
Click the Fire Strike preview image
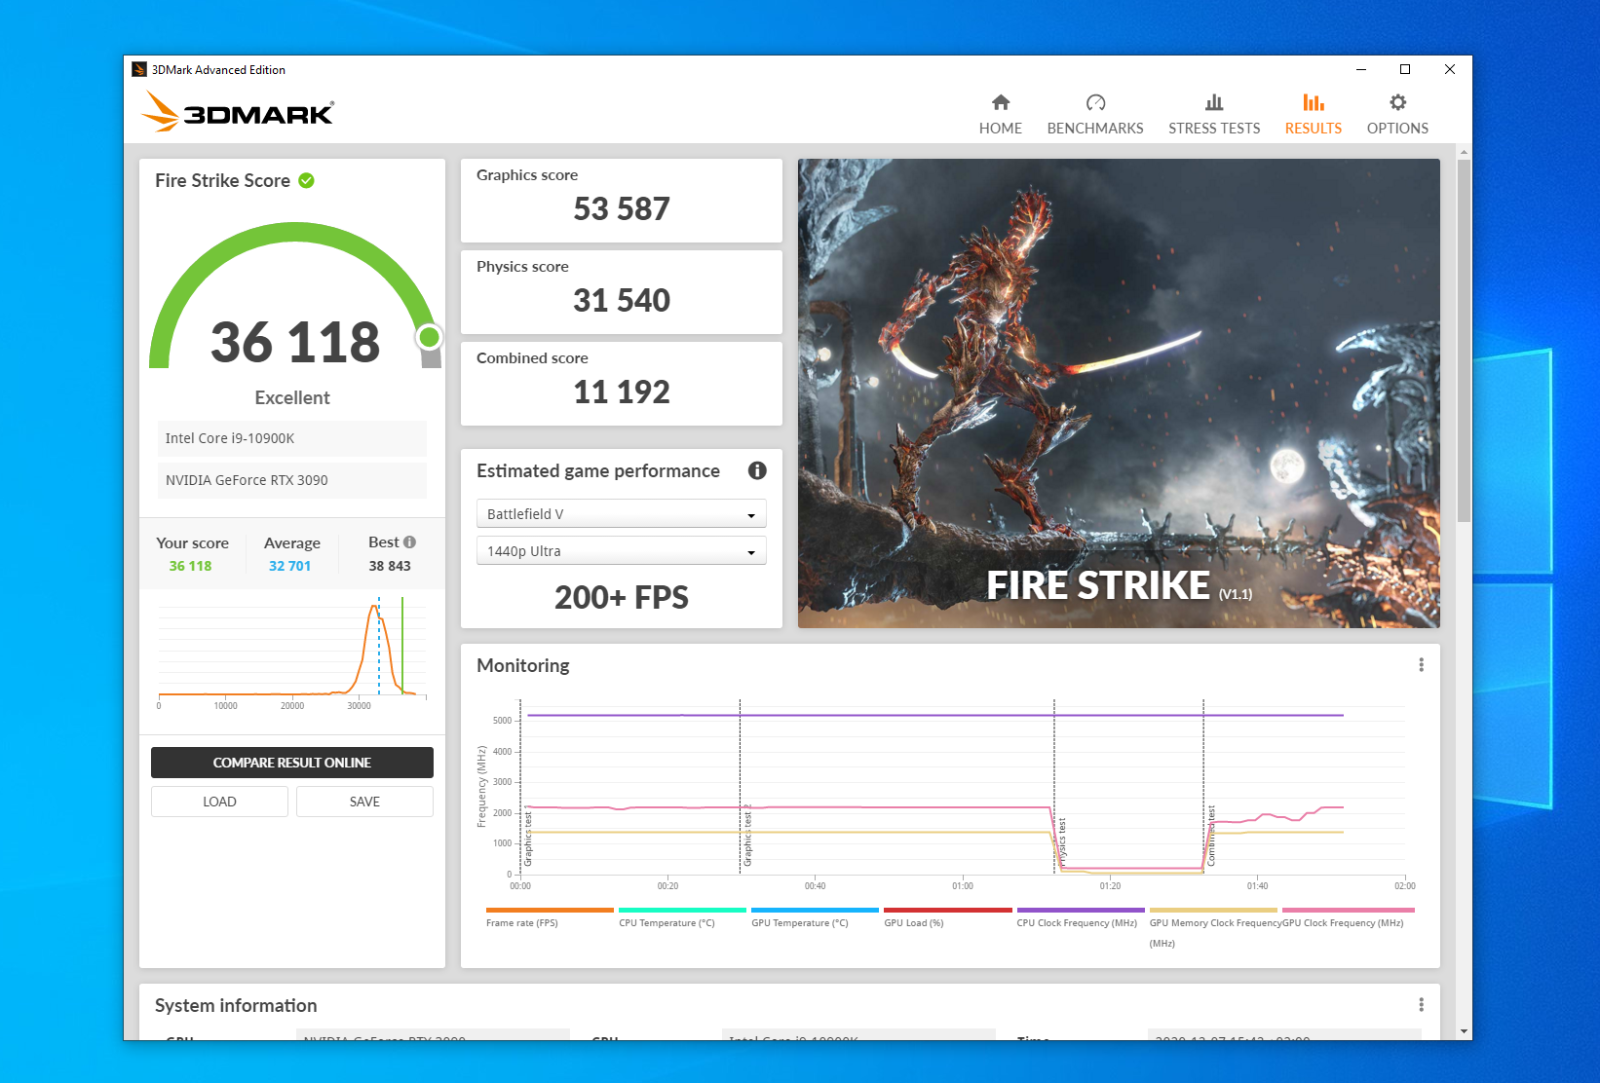point(1118,393)
